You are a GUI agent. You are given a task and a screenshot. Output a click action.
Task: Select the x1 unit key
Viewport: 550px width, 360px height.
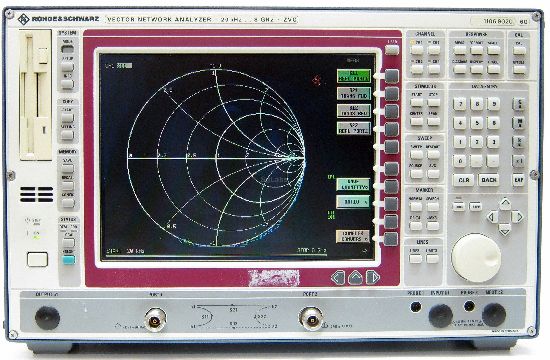point(519,161)
